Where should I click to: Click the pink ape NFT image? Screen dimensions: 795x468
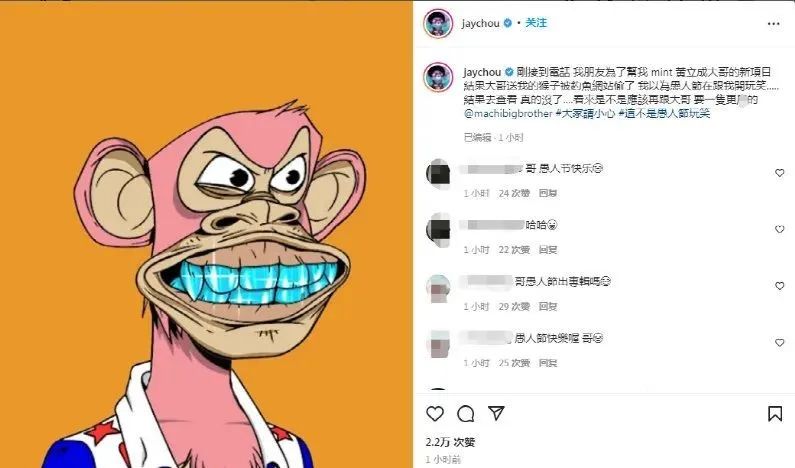206,234
